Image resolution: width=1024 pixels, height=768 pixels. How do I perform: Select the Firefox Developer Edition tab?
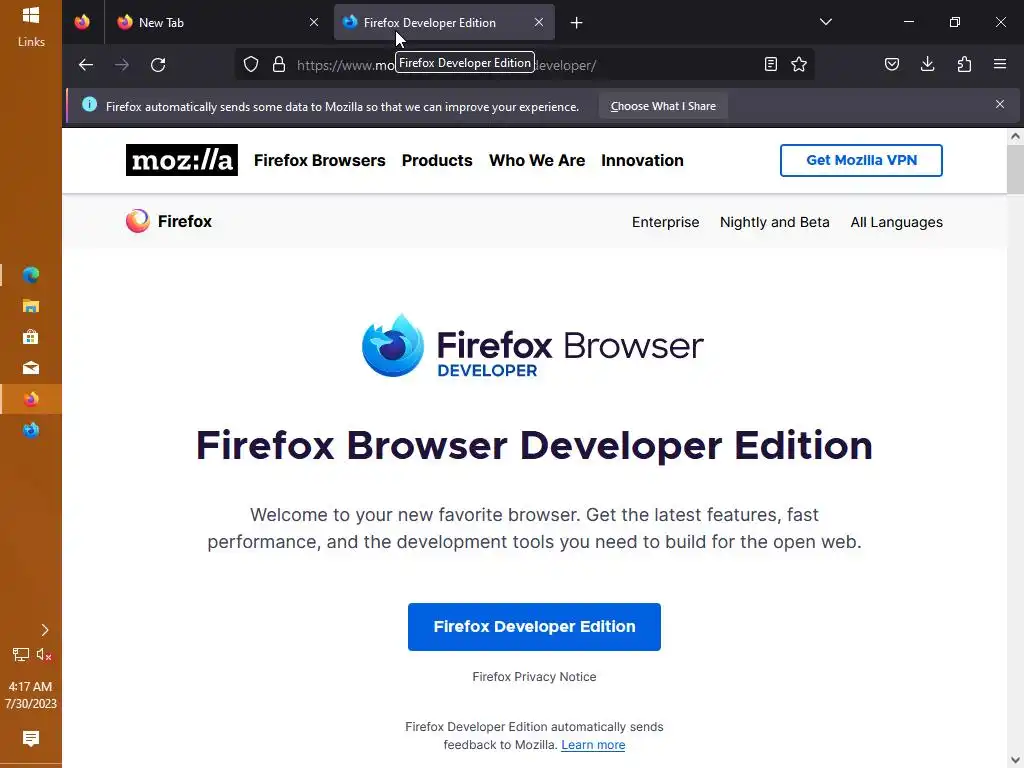444,22
